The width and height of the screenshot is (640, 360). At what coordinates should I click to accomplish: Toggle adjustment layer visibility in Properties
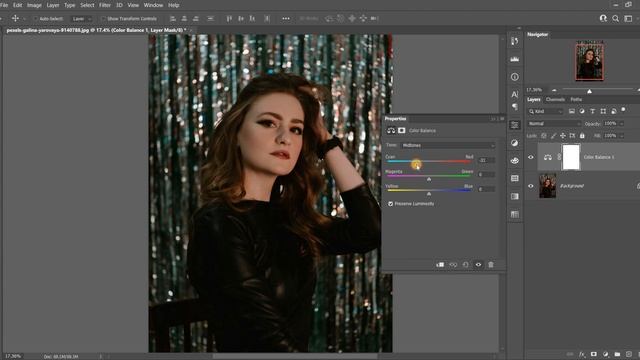pyautogui.click(x=478, y=264)
